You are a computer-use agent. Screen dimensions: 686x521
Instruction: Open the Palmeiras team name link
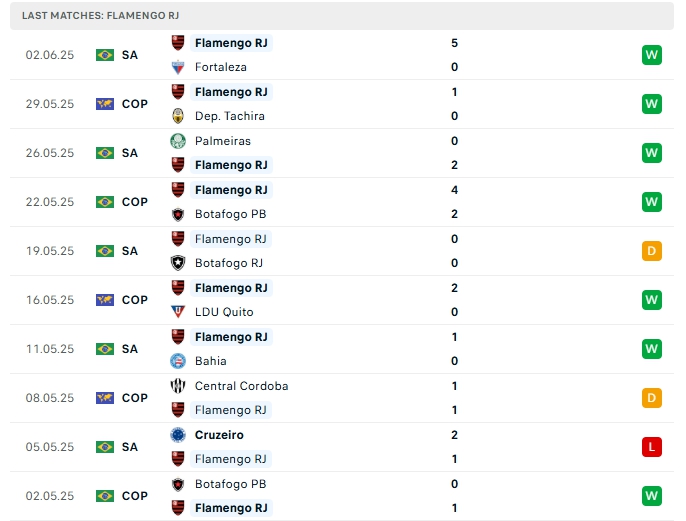(223, 141)
